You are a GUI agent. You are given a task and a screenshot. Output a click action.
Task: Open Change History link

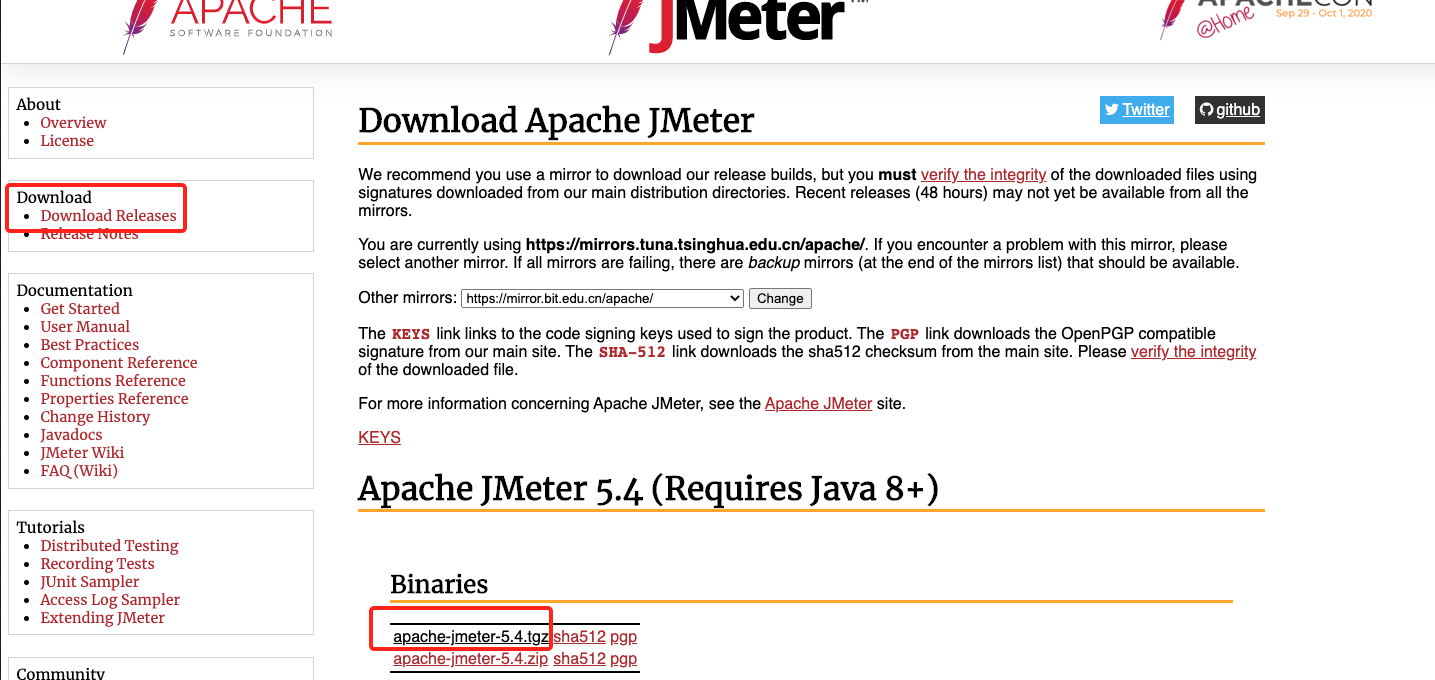tap(95, 417)
